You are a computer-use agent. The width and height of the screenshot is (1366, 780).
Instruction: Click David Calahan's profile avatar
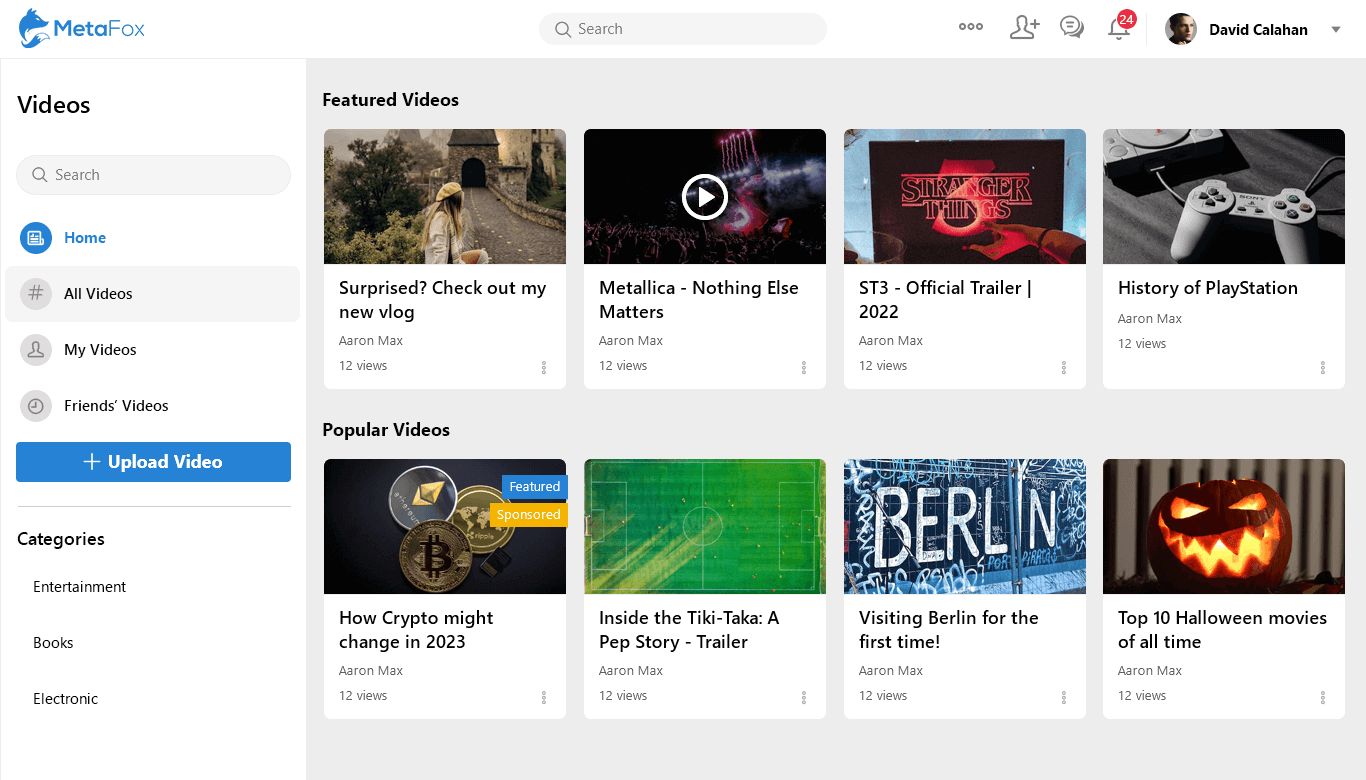click(x=1180, y=28)
